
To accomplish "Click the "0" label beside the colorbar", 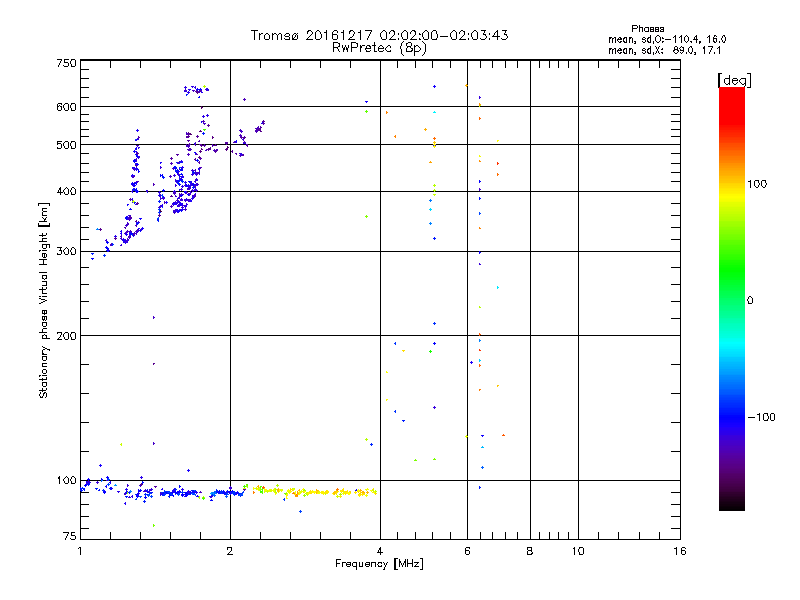I will coord(750,300).
